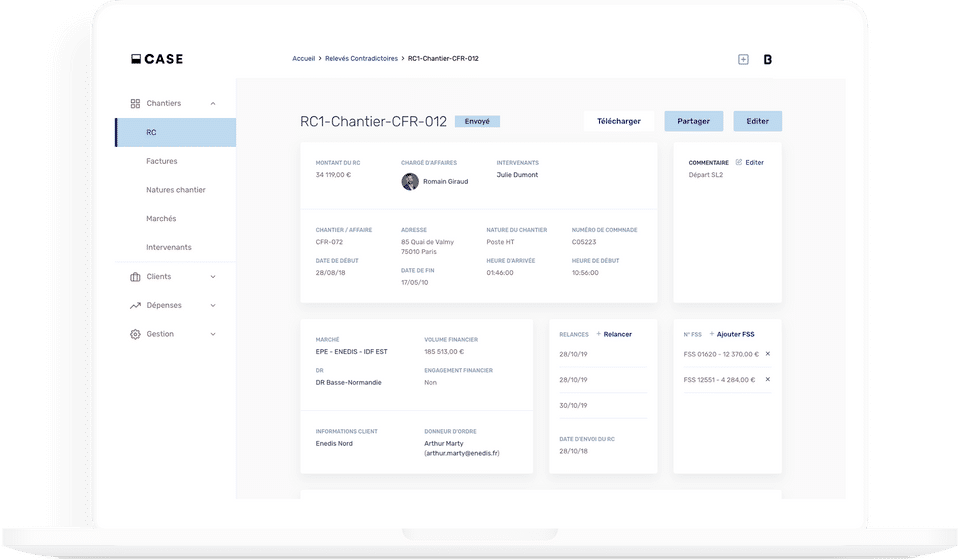Open Factures in the sidebar
Screen dimensions: 960x560
tap(162, 161)
